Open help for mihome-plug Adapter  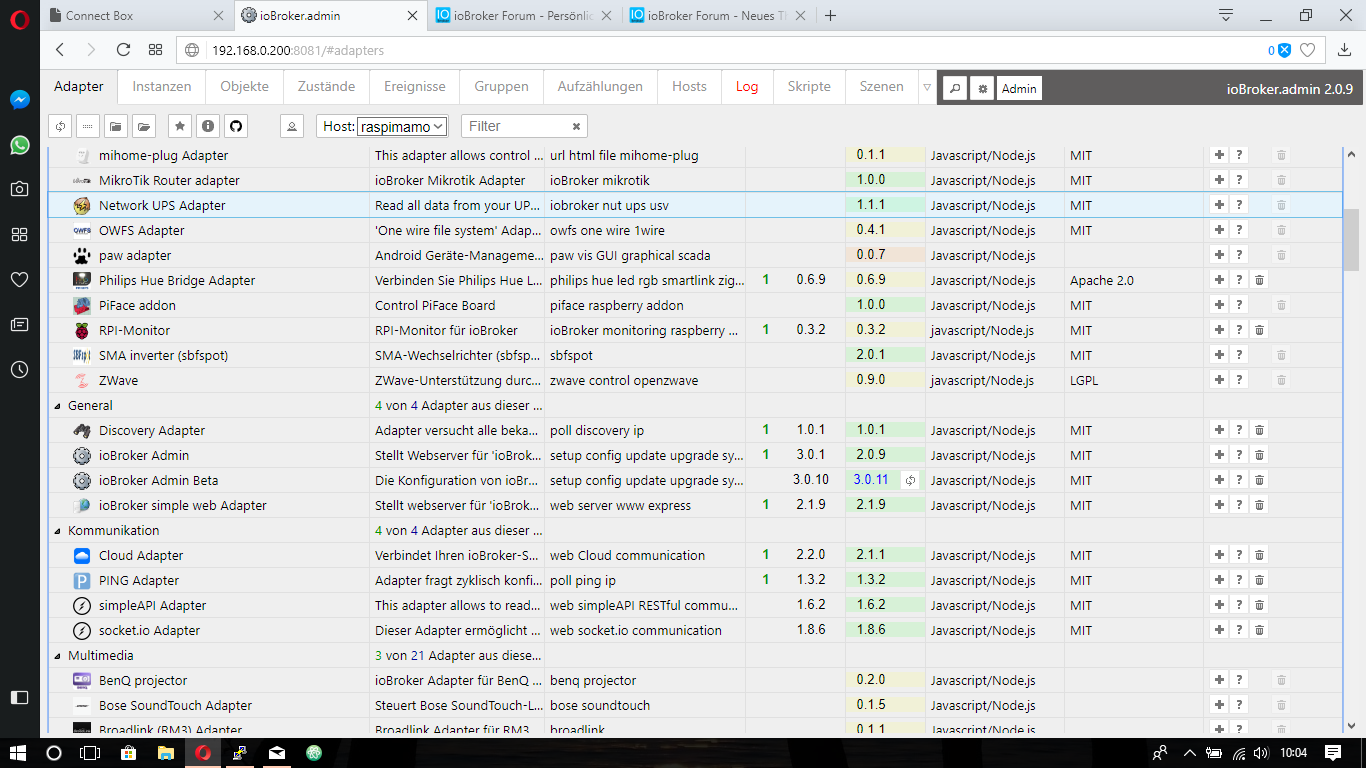(x=1239, y=155)
